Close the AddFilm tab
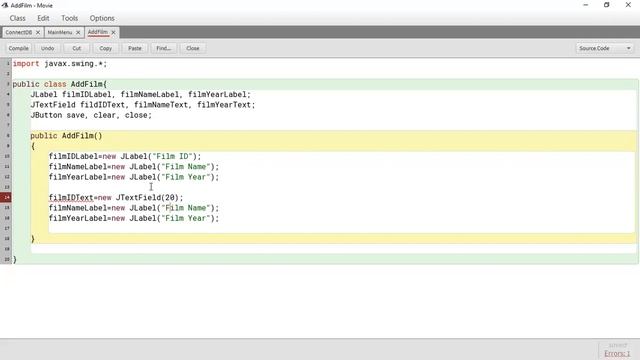The image size is (640, 360). 113,32
